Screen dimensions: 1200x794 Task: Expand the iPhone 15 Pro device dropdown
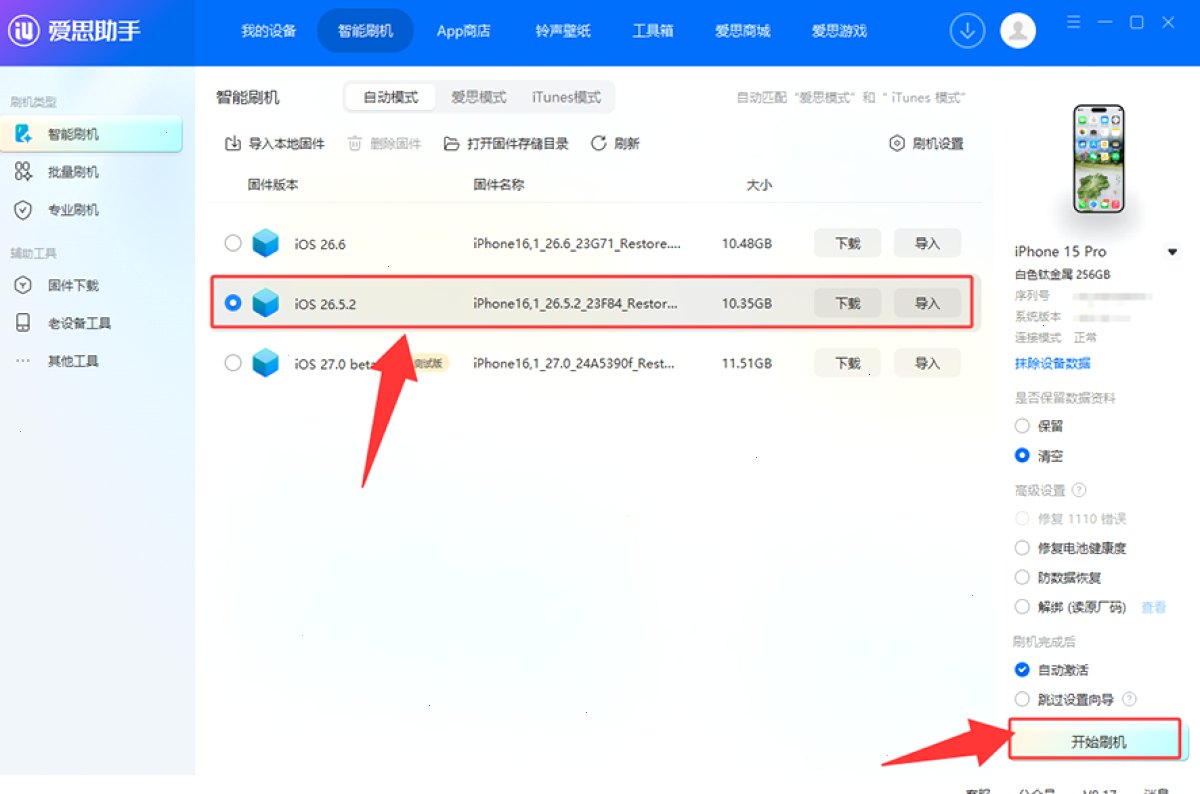[x=1173, y=252]
